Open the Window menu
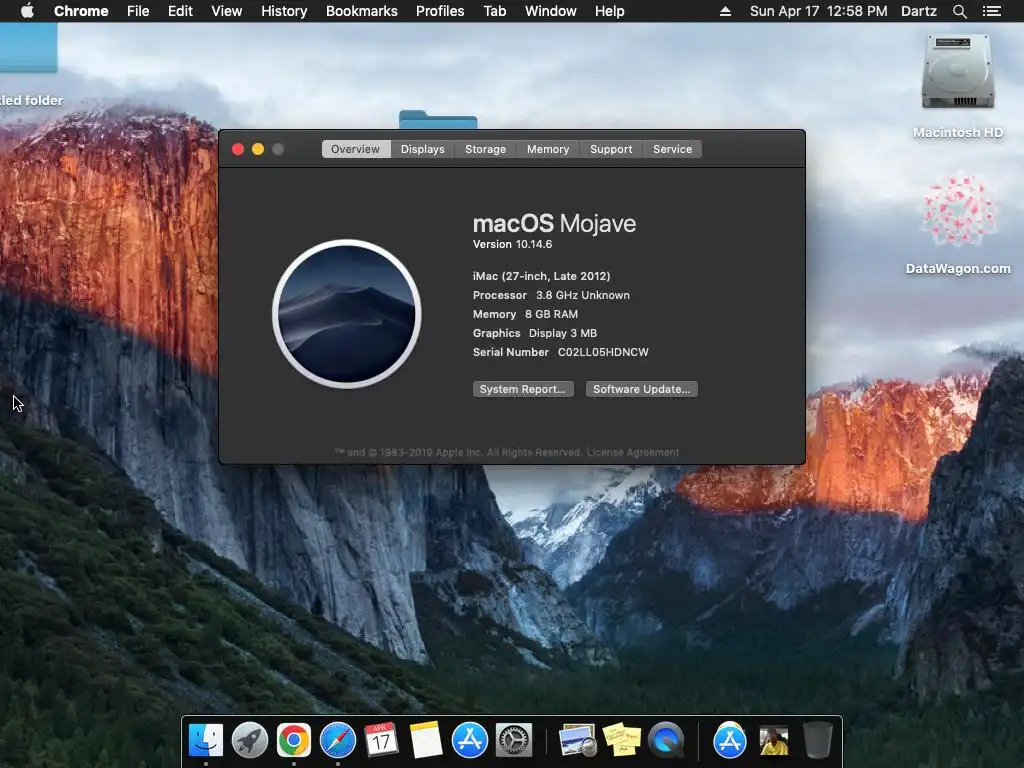The image size is (1024, 768). [x=551, y=11]
